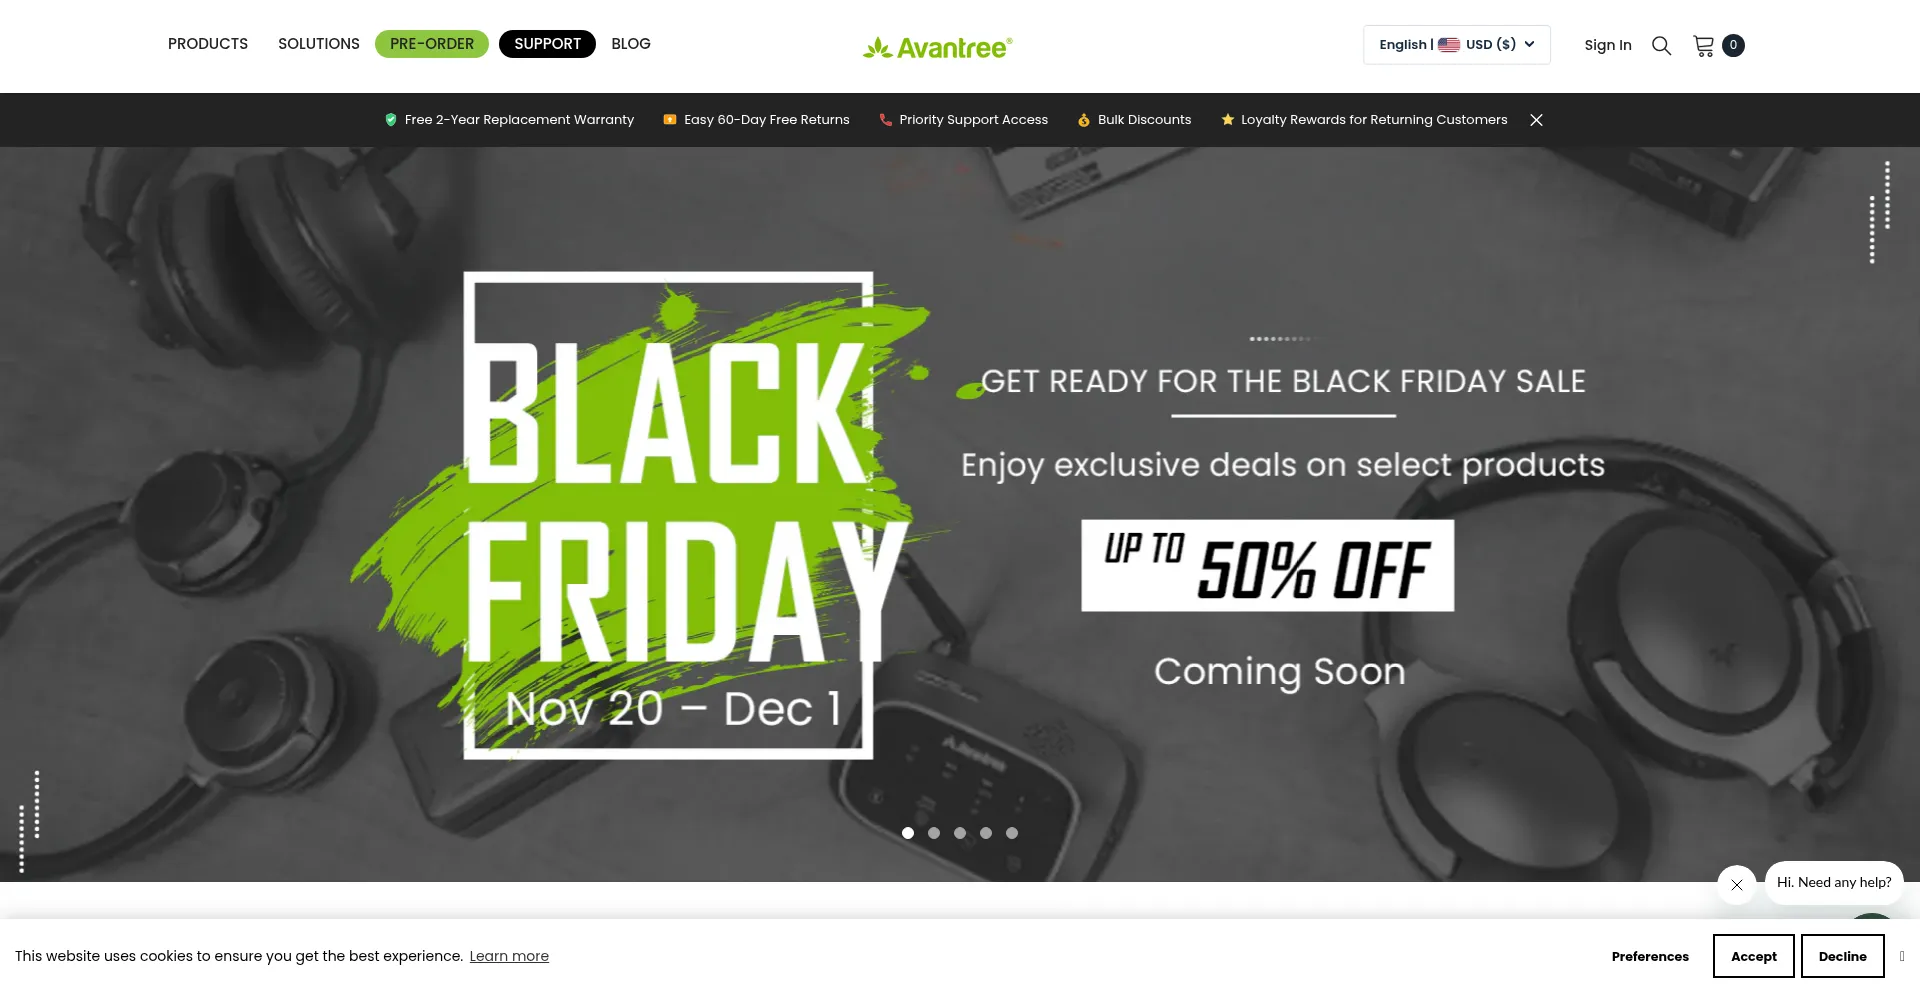1920x993 pixels.
Task: Click the Loyalty Rewards star icon
Action: point(1227,120)
